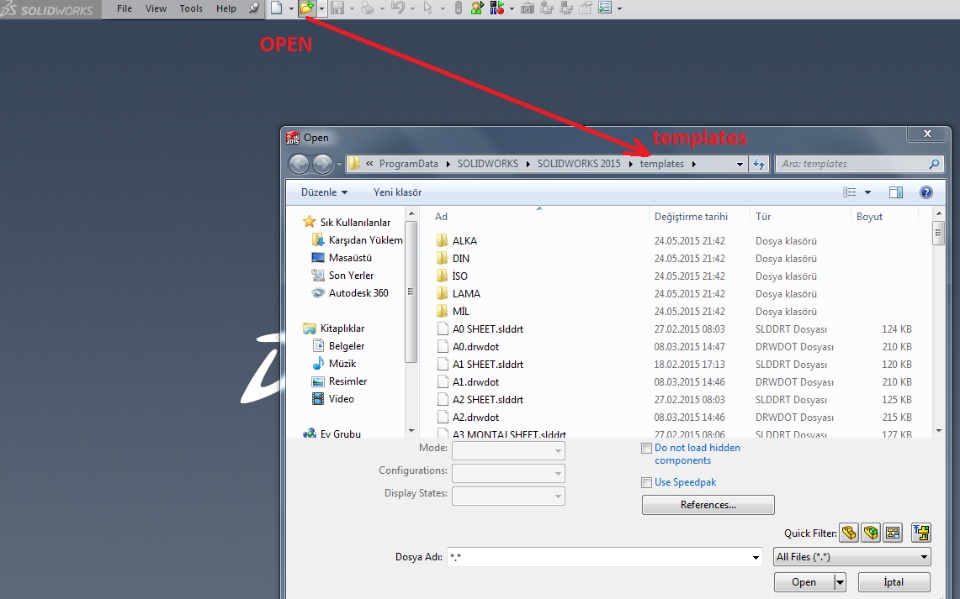Click the file list vertical scrollbar thumb
This screenshot has height=599, width=960.
(939, 233)
